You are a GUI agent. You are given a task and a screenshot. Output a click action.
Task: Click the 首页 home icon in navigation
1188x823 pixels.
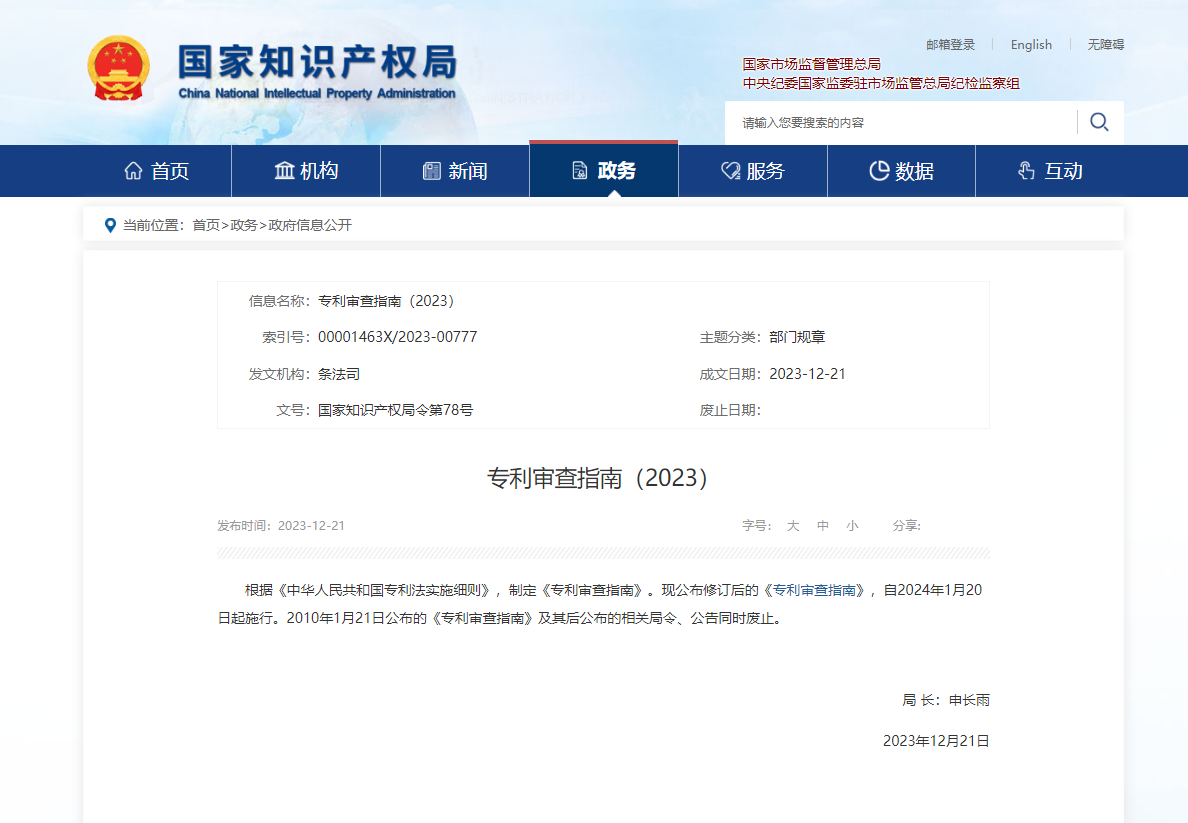click(134, 170)
